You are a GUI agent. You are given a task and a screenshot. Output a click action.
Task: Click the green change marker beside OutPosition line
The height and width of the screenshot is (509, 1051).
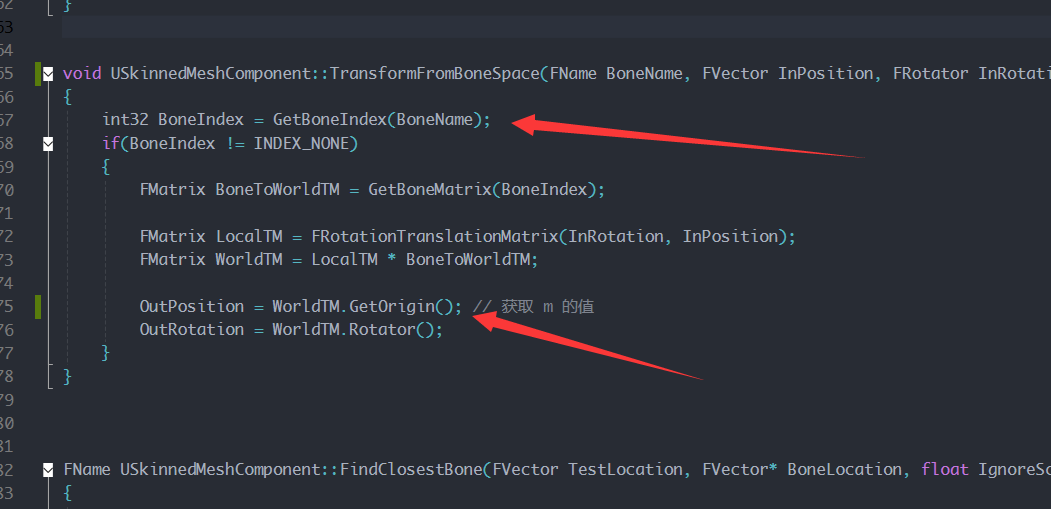38,306
